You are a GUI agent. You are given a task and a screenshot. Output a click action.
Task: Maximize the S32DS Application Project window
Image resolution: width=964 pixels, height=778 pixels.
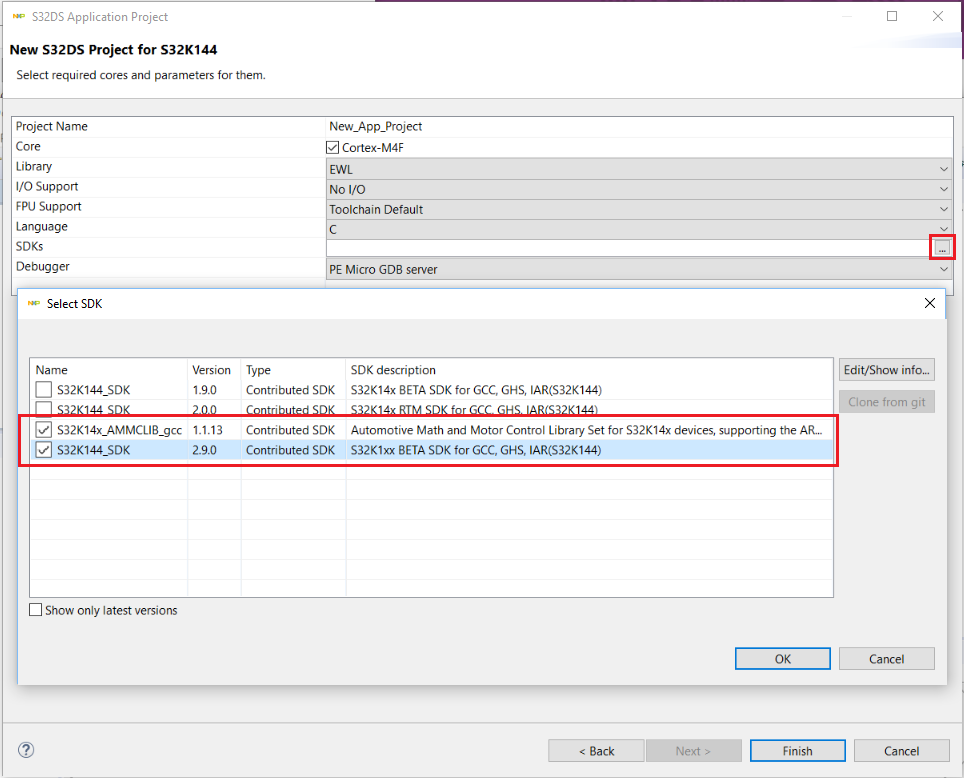coord(892,16)
